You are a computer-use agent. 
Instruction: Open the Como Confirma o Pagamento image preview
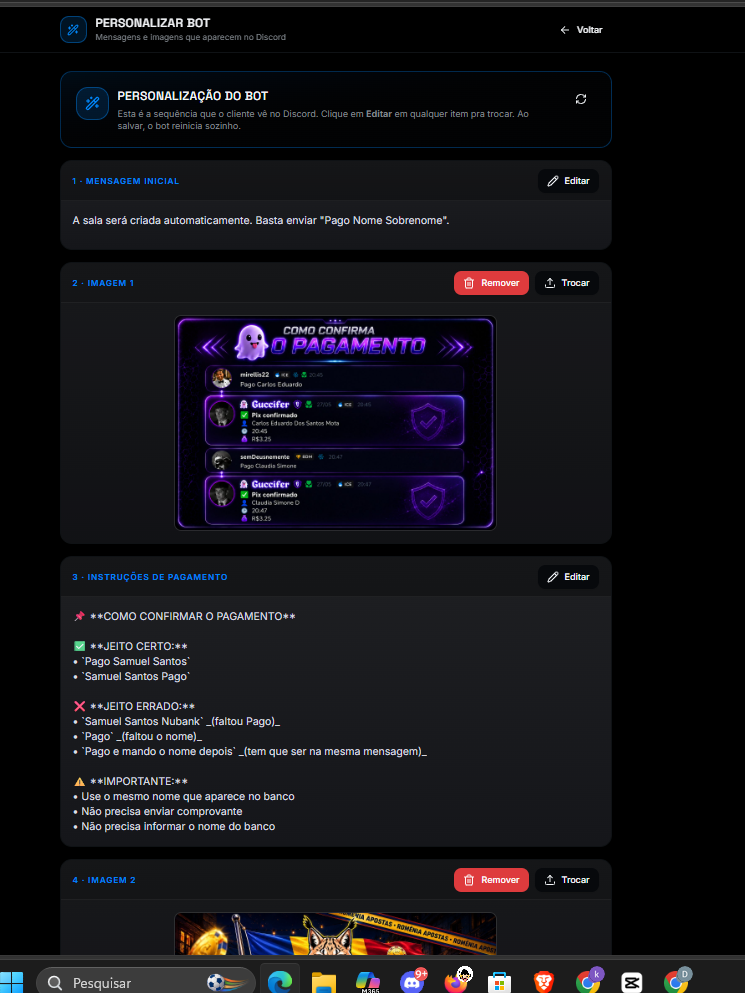click(x=335, y=422)
